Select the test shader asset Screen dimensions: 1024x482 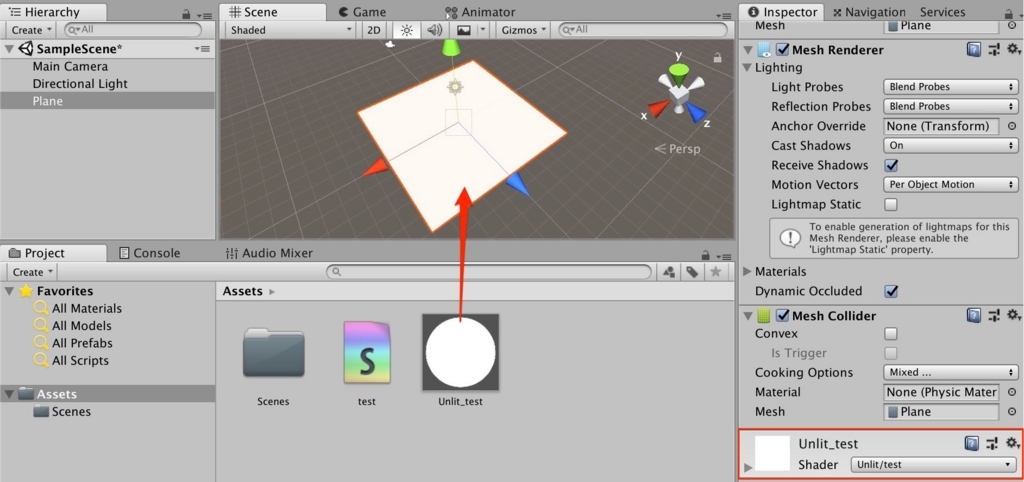pos(367,353)
